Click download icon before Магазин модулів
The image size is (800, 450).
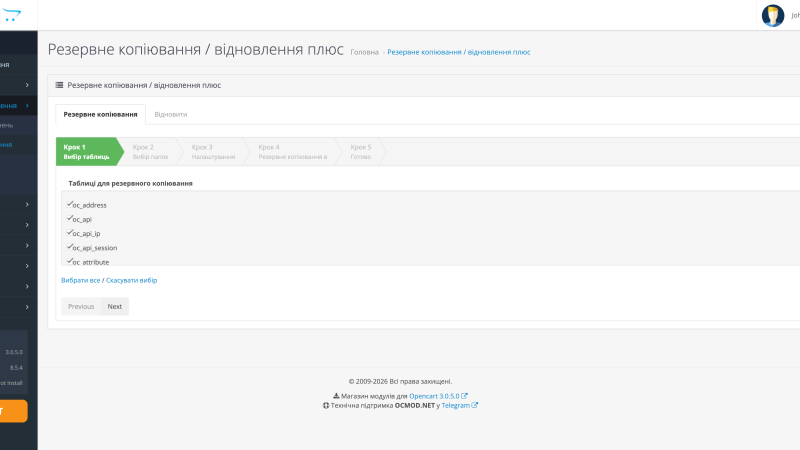336,396
